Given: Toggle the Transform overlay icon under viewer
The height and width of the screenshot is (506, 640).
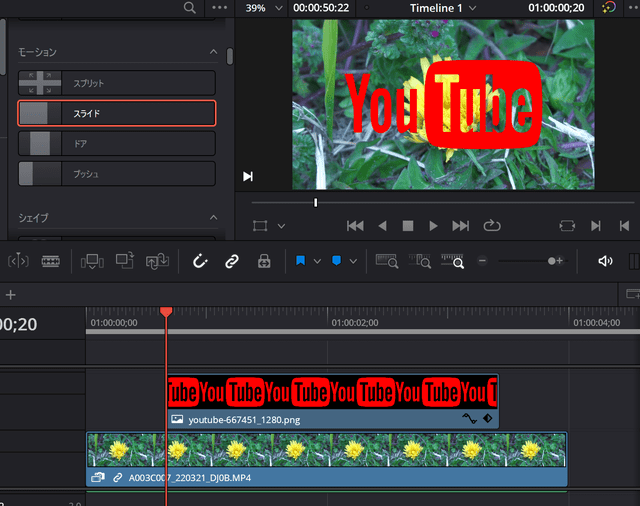Looking at the screenshot, I should point(260,226).
